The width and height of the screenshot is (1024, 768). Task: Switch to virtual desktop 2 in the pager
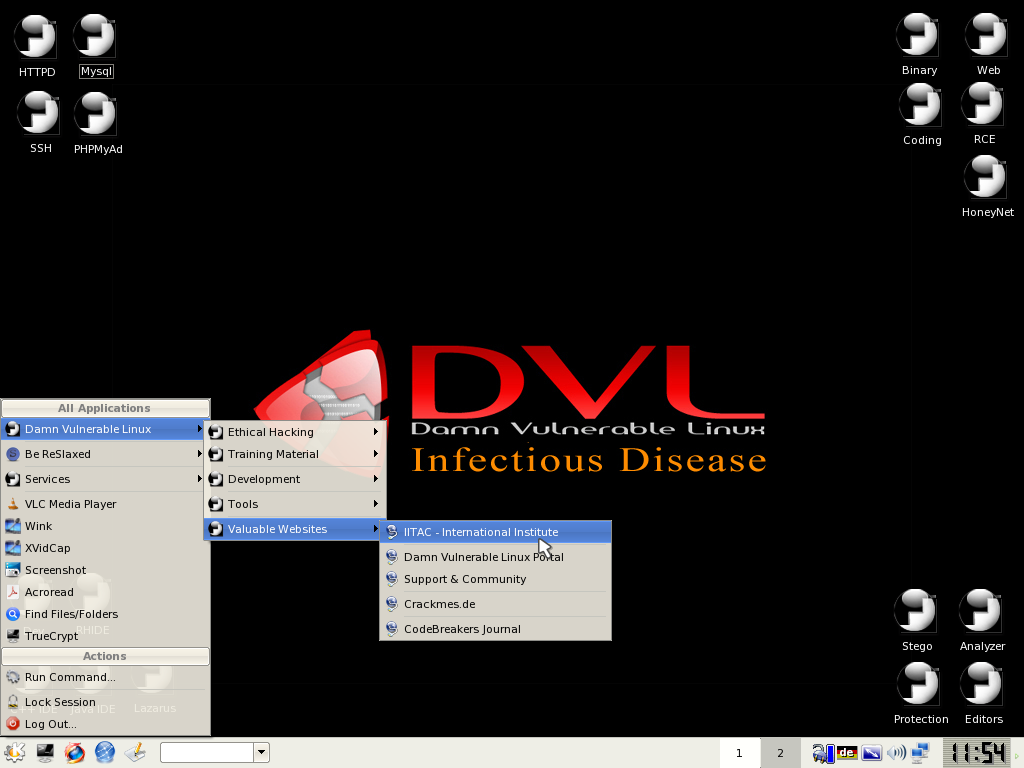point(779,752)
